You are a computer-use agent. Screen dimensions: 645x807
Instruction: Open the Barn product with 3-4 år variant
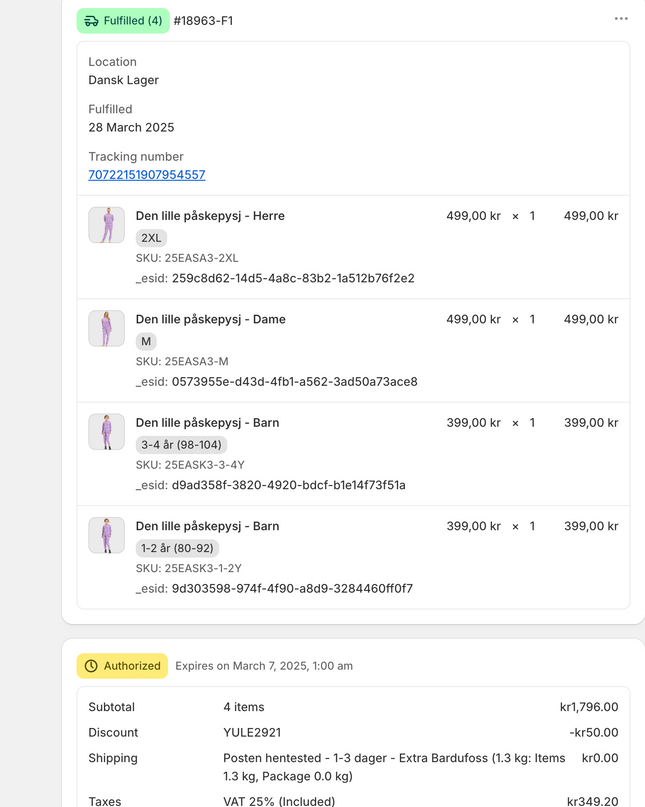(x=207, y=423)
